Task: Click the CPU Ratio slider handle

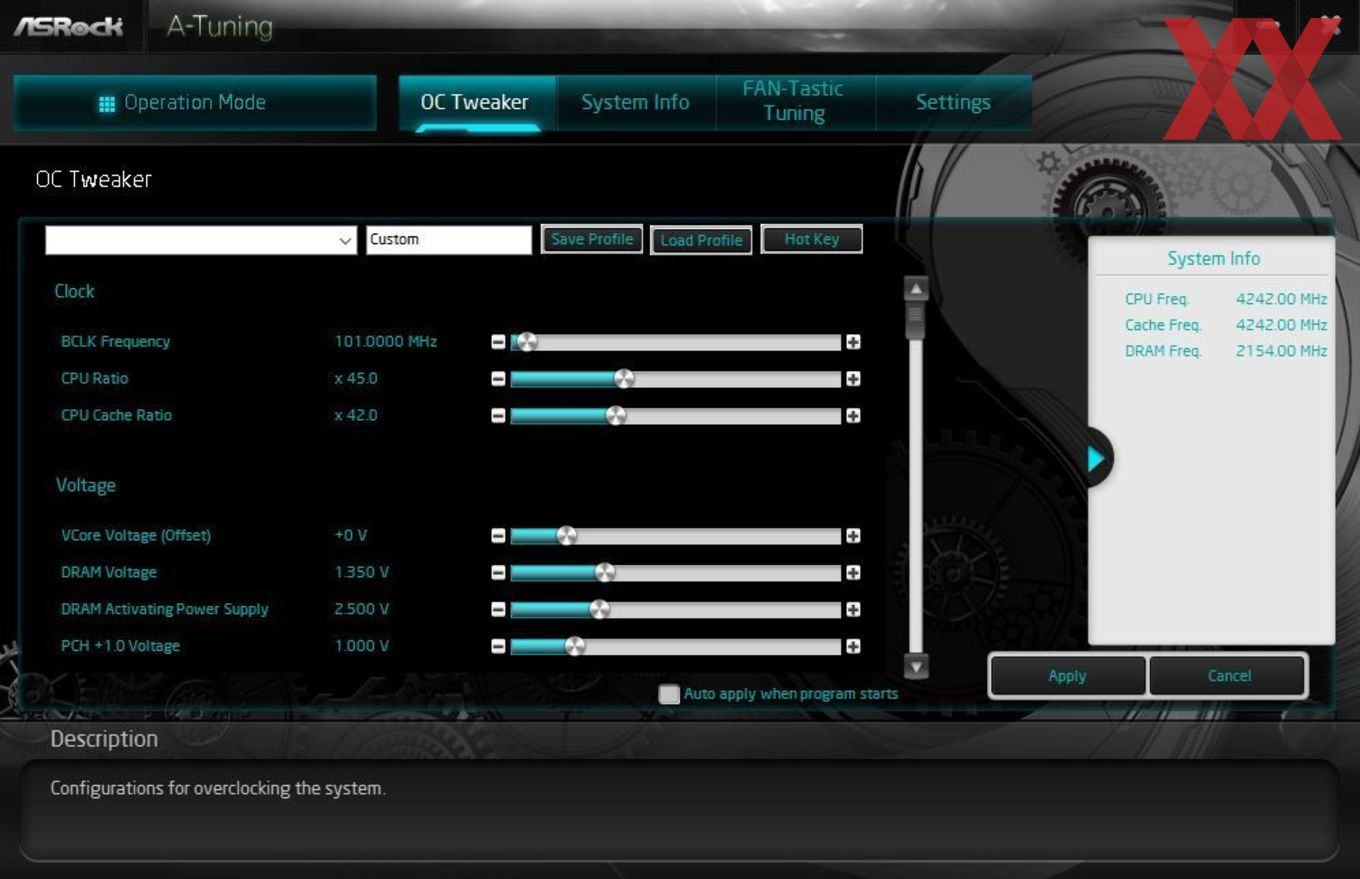Action: pos(624,379)
